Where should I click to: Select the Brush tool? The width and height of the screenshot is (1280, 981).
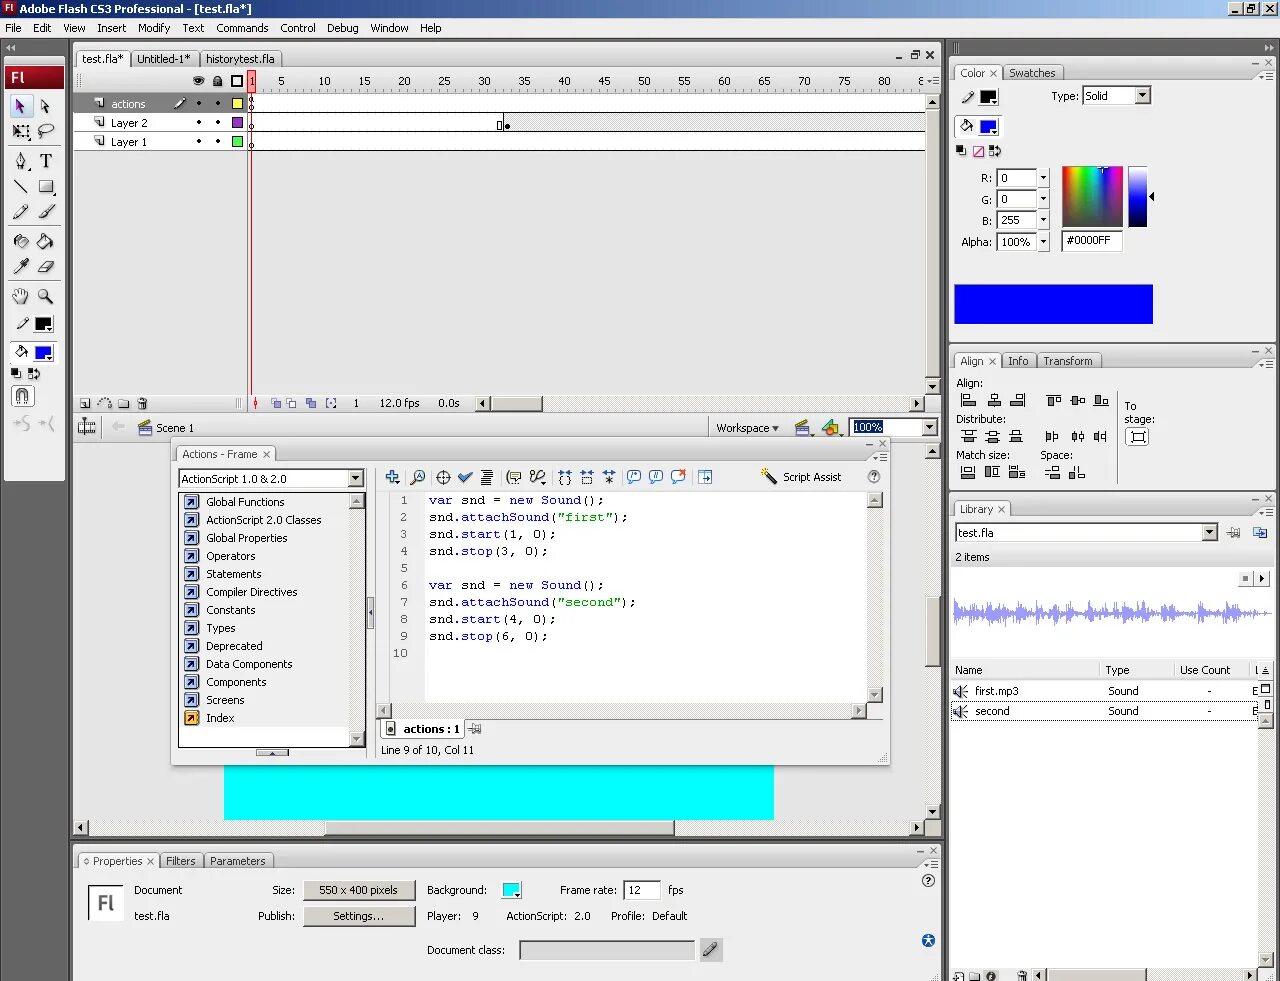point(45,211)
